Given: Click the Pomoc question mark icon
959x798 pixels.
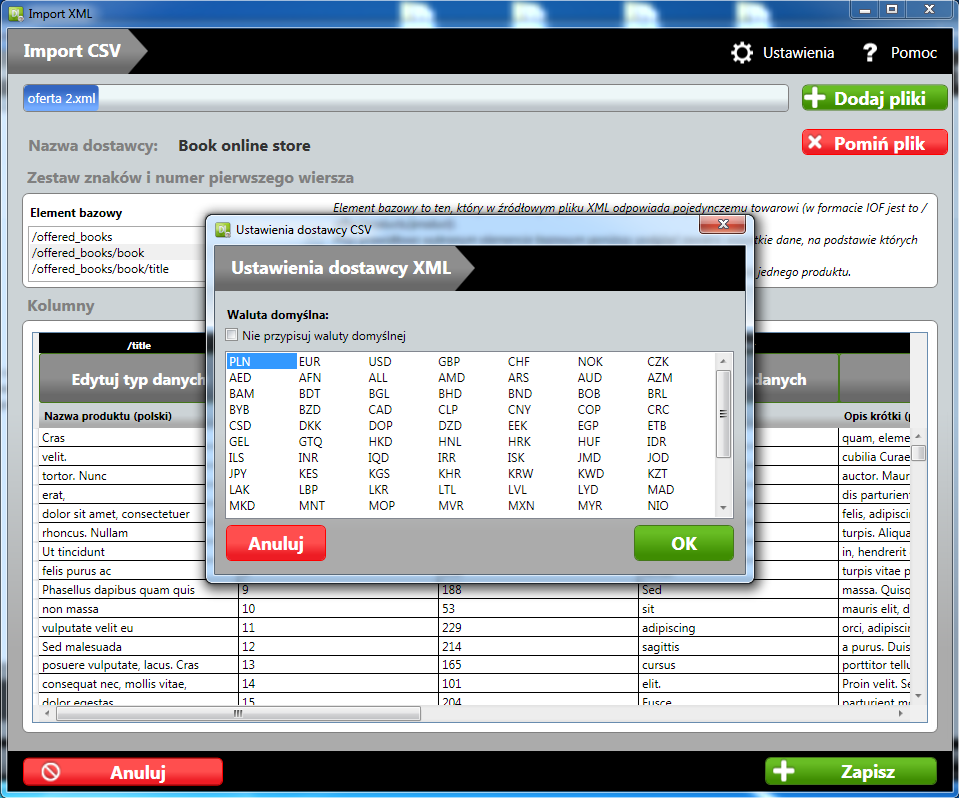Looking at the screenshot, I should coord(869,53).
